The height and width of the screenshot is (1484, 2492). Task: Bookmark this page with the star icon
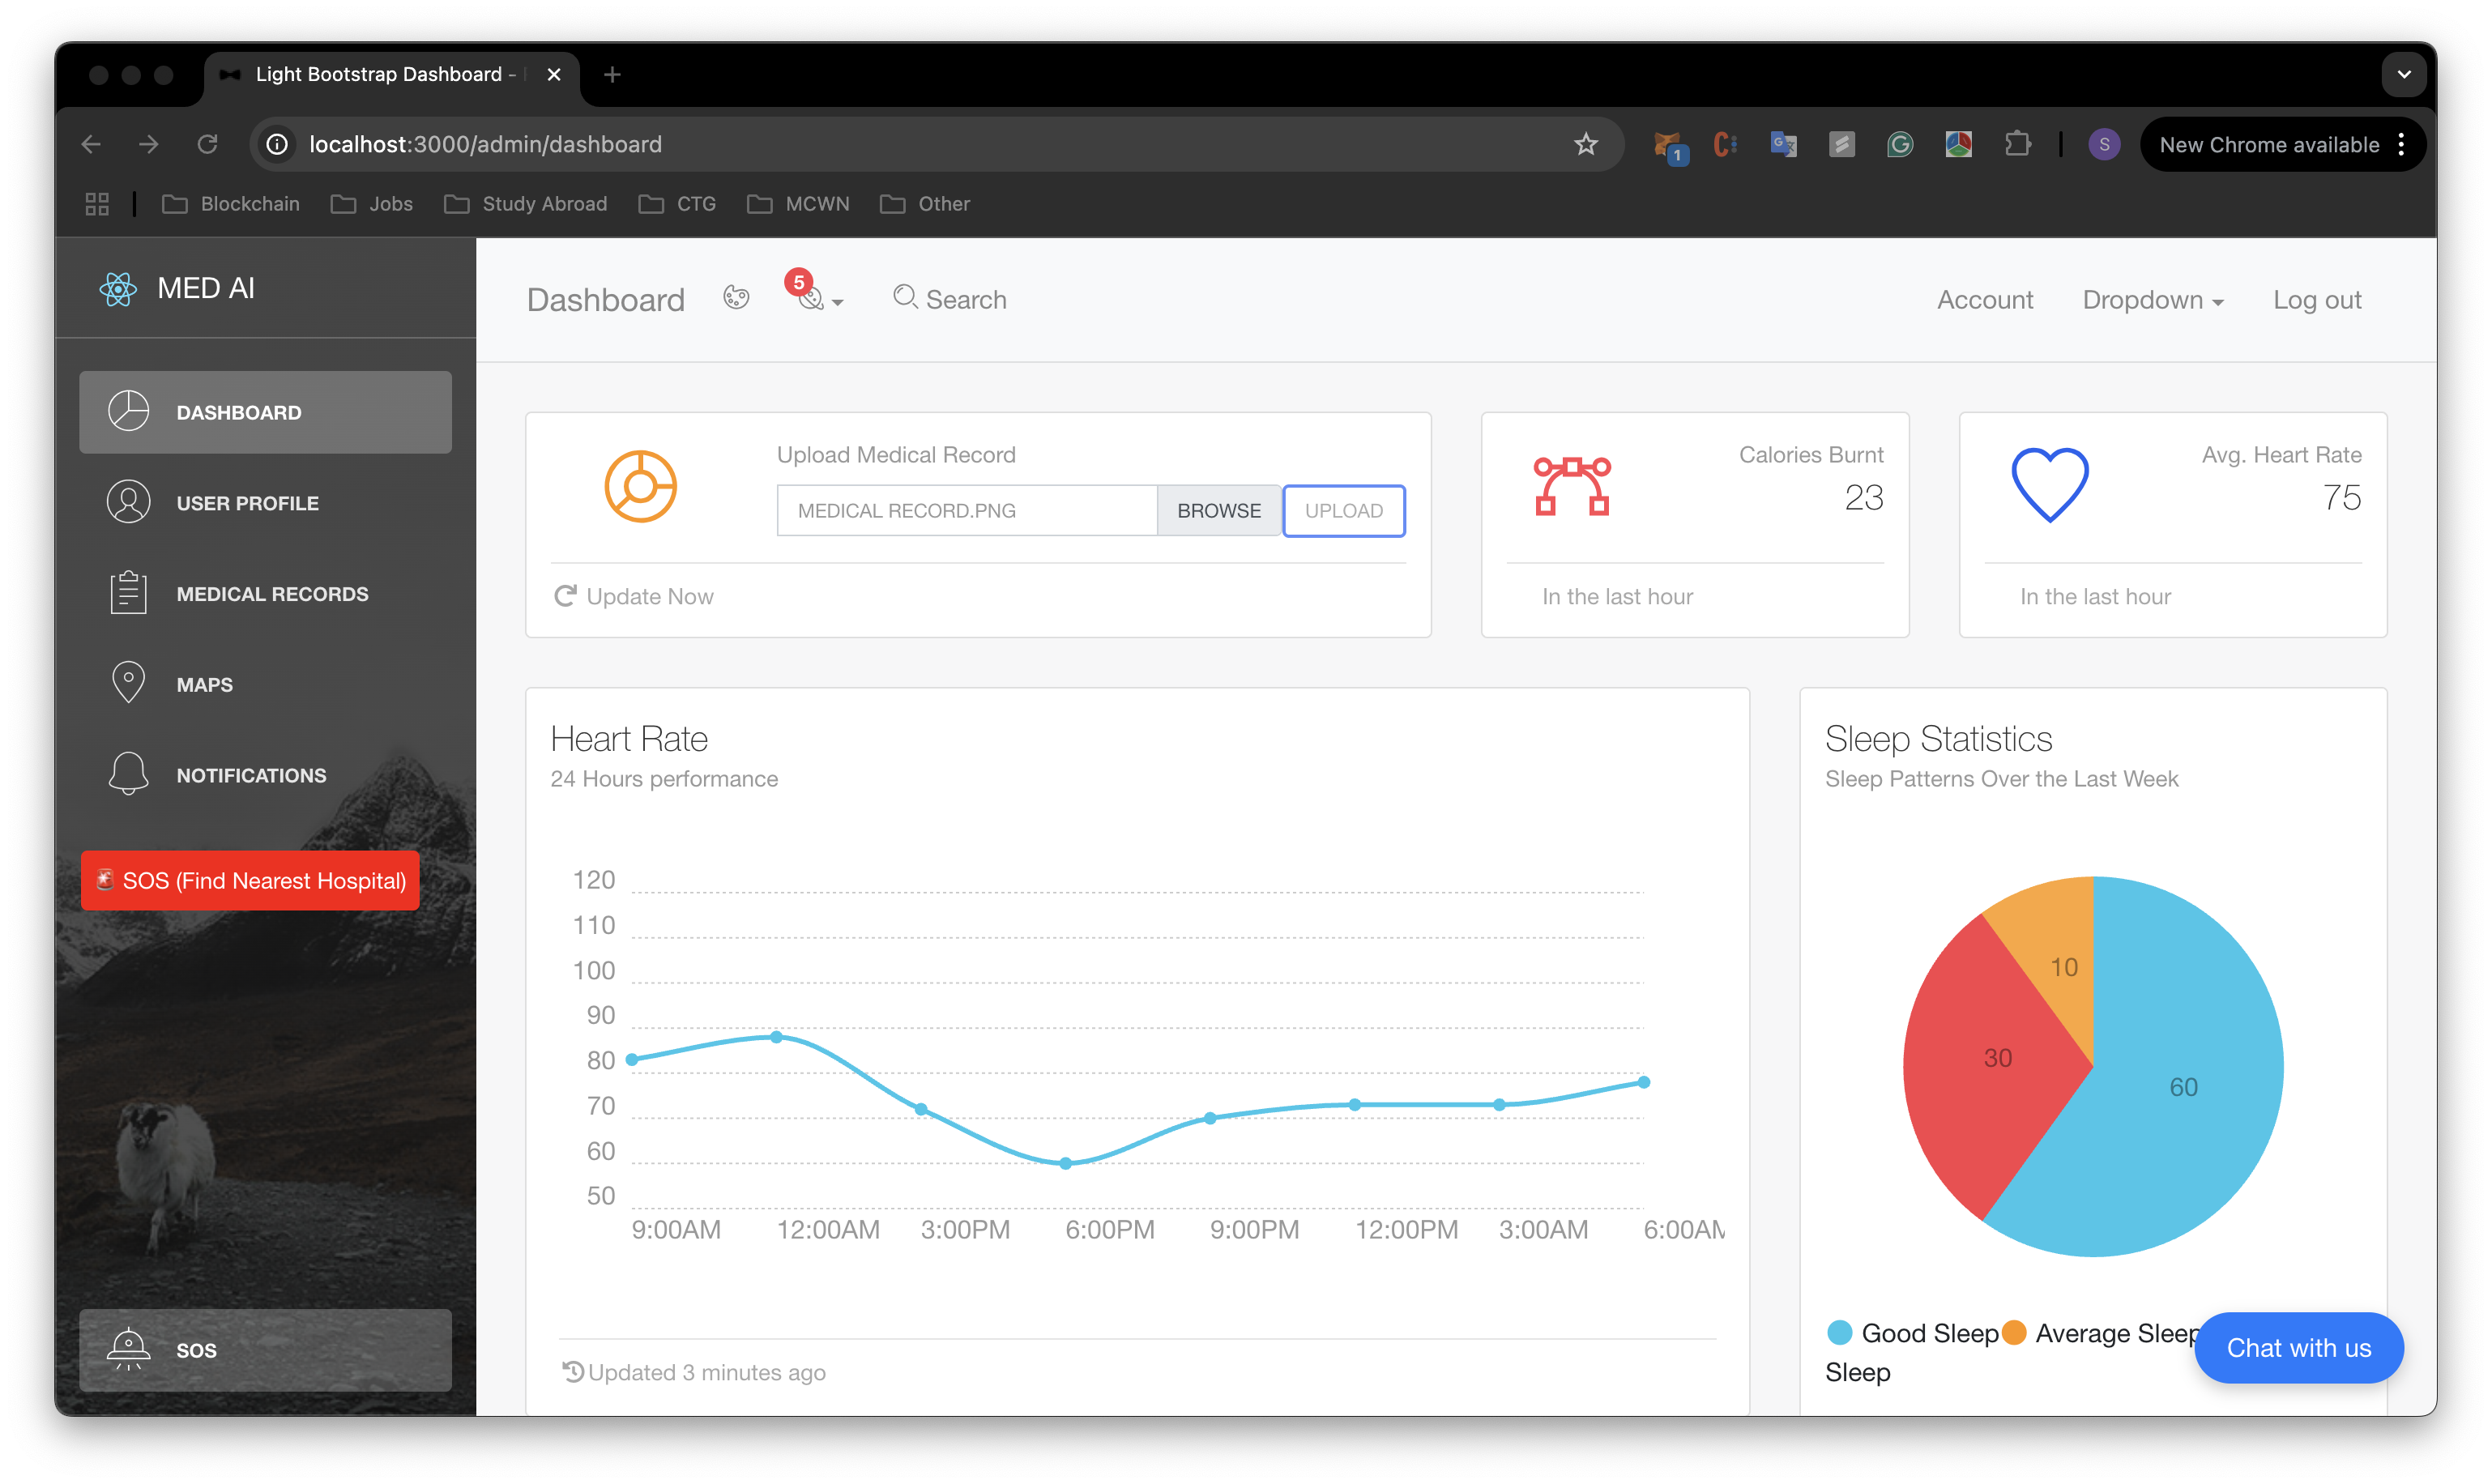point(1585,144)
